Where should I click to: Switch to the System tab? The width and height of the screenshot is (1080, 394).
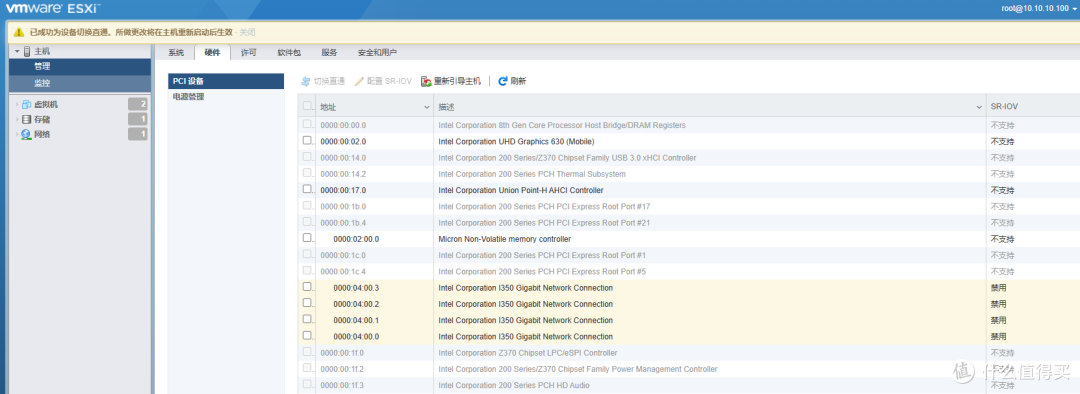pos(176,52)
